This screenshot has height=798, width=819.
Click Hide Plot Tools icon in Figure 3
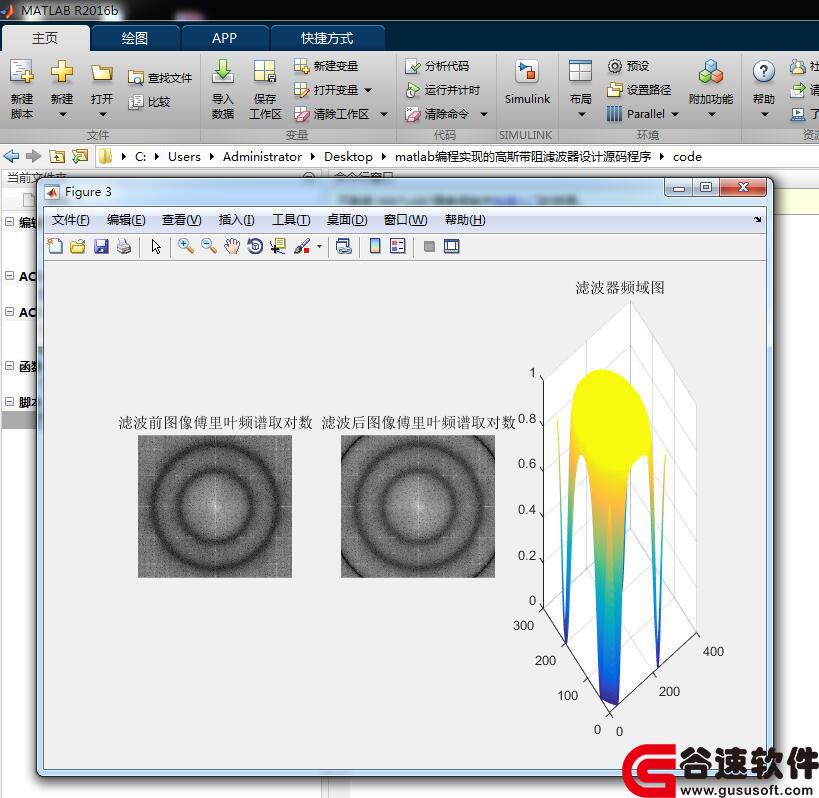point(429,246)
